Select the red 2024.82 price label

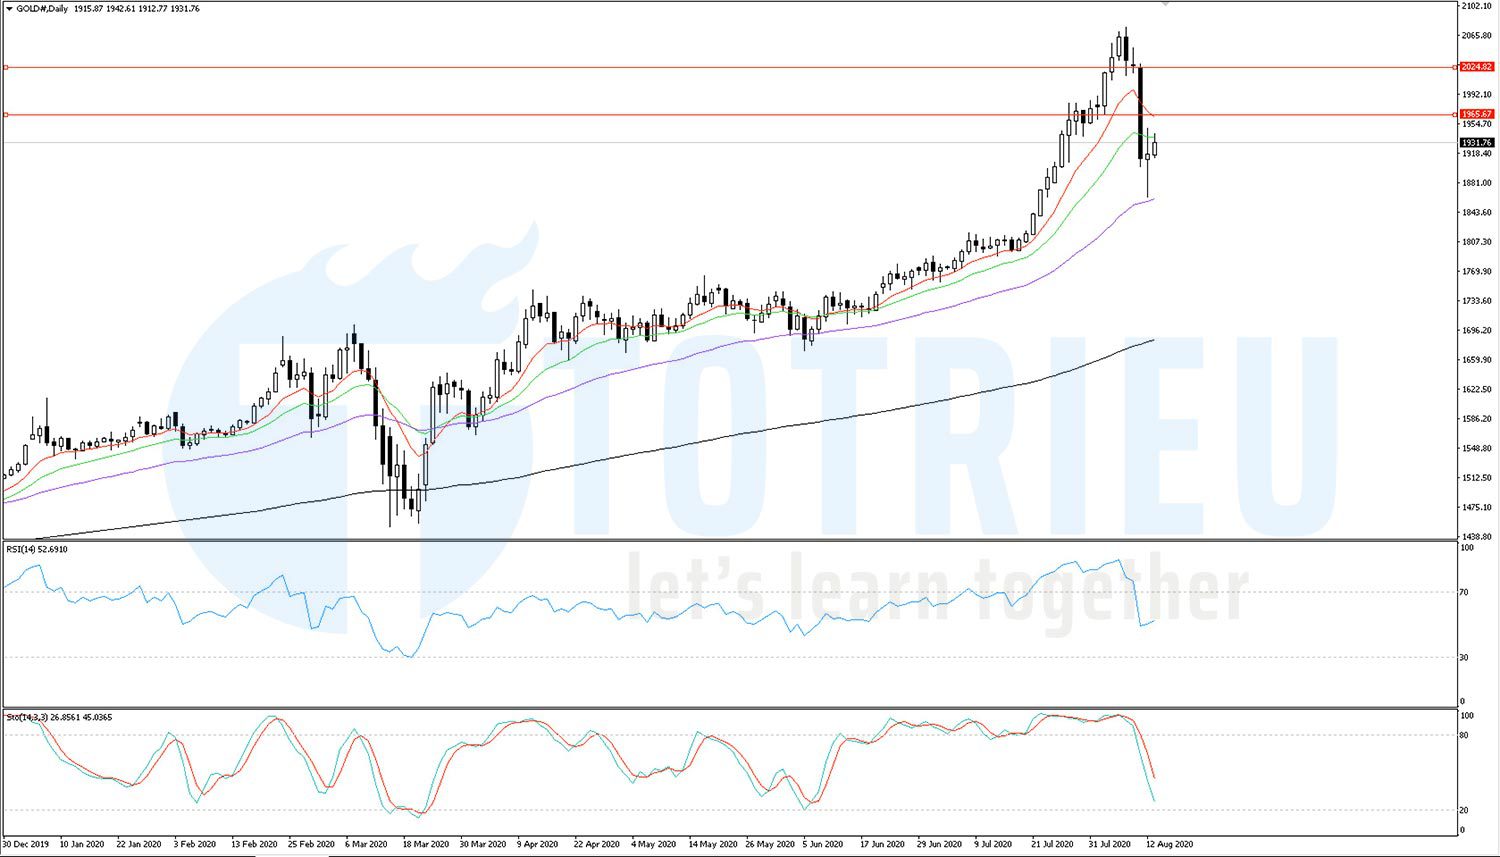1477,67
